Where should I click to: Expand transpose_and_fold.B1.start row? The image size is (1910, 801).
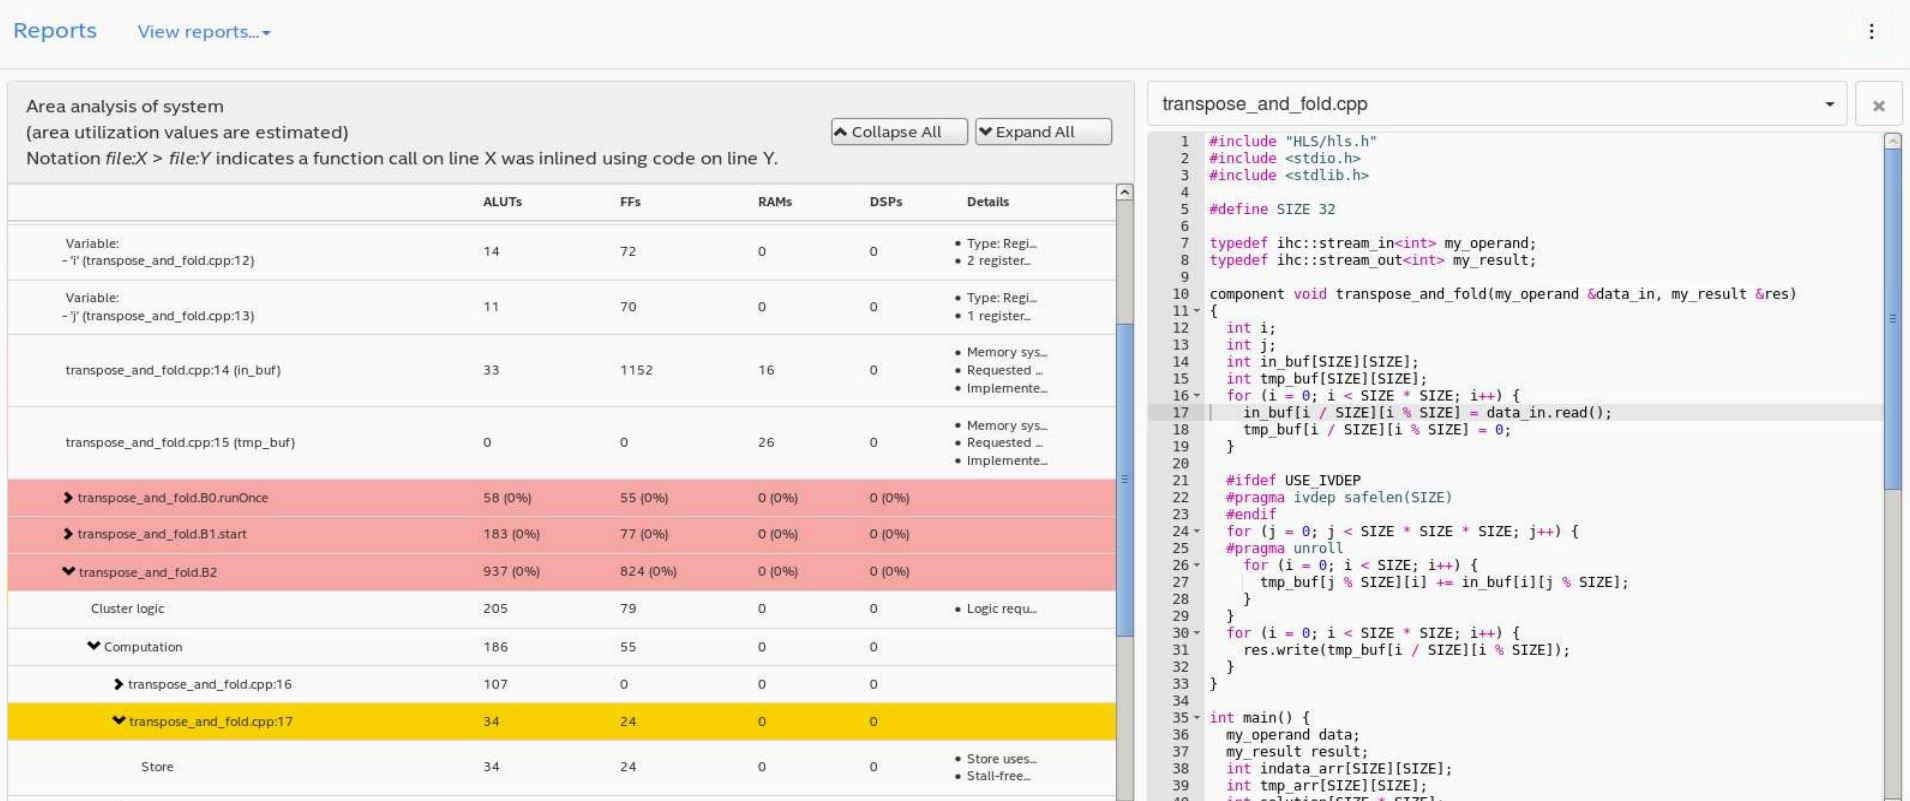pos(68,534)
